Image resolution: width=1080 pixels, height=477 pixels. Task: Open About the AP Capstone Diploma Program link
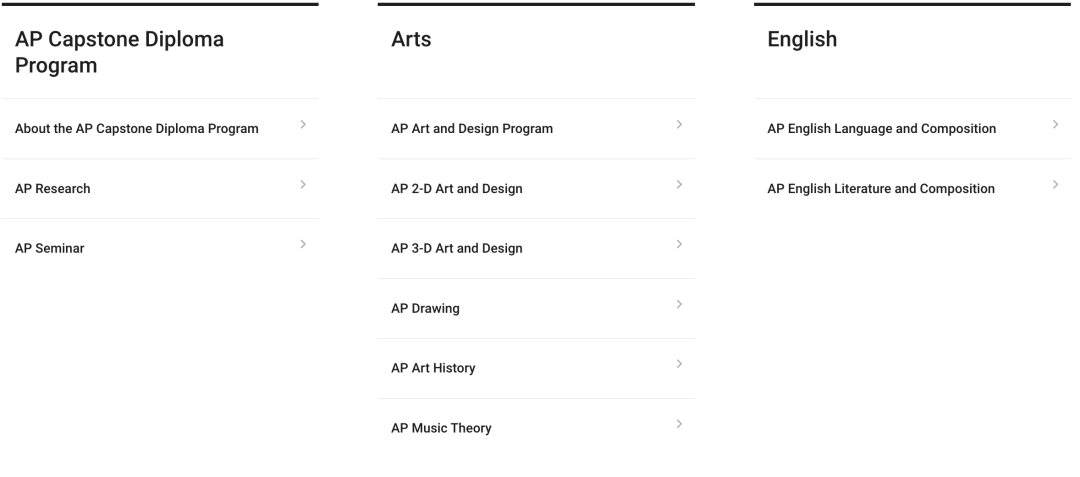[x=137, y=129]
